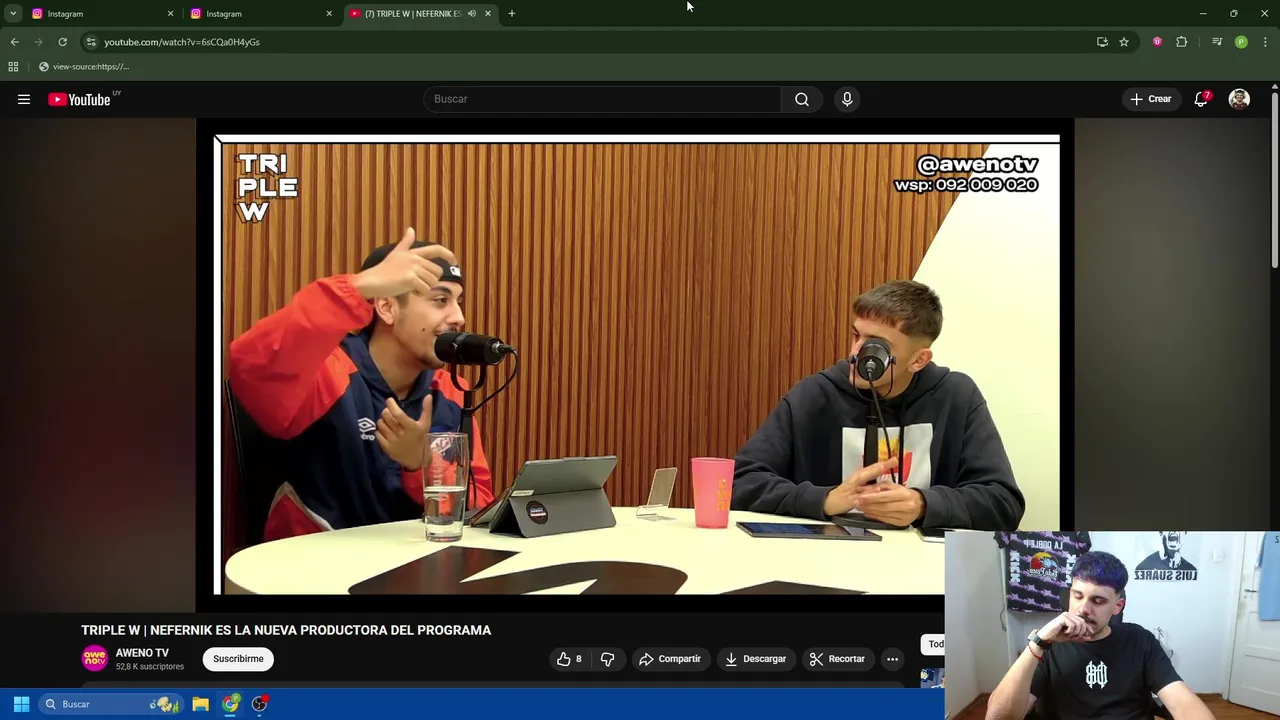Open File Explorer from the taskbar
This screenshot has height=720, width=1280.
tap(200, 704)
